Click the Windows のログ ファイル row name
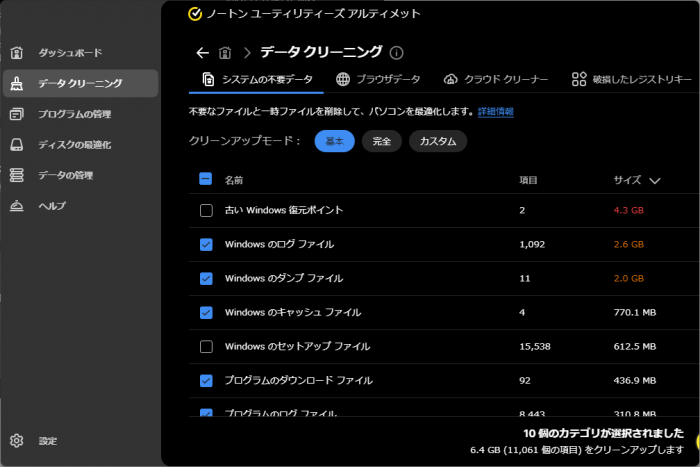The image size is (700, 467). click(x=279, y=244)
